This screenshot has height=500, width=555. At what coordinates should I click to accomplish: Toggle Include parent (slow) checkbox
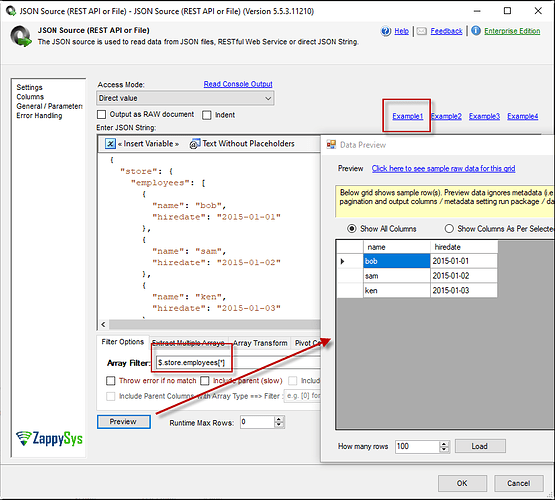pyautogui.click(x=205, y=381)
